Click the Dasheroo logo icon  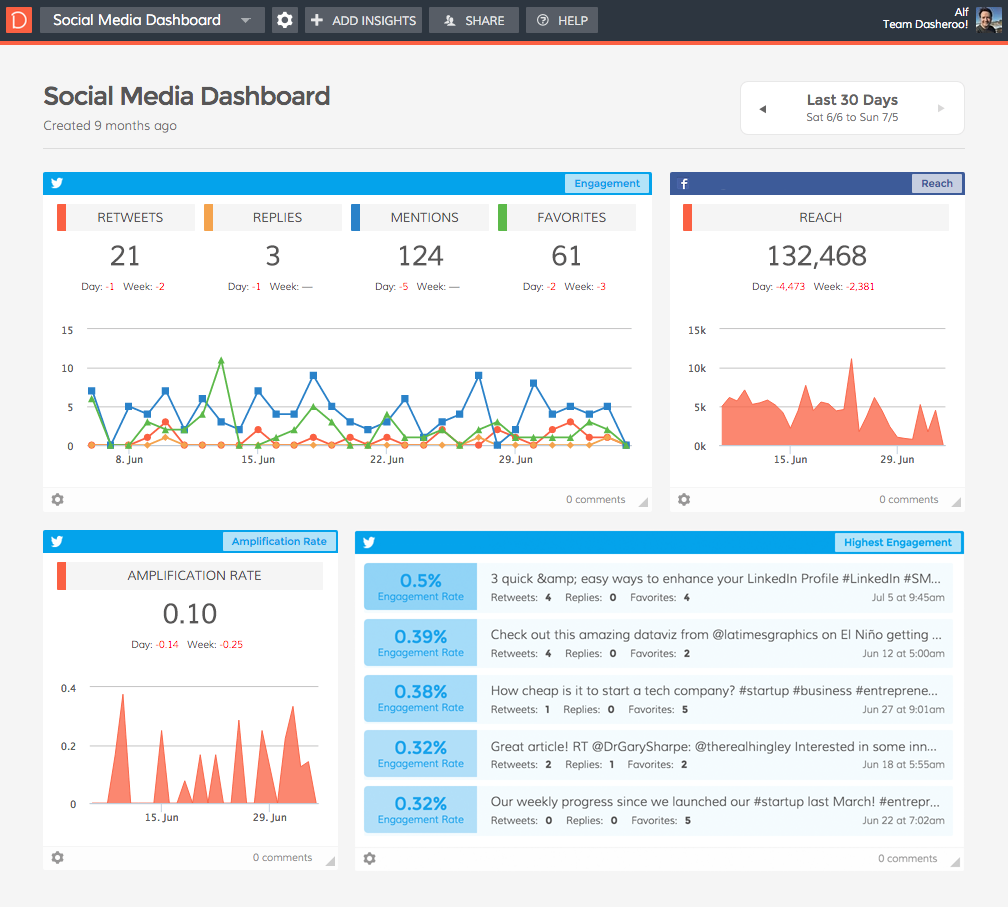click(17, 19)
